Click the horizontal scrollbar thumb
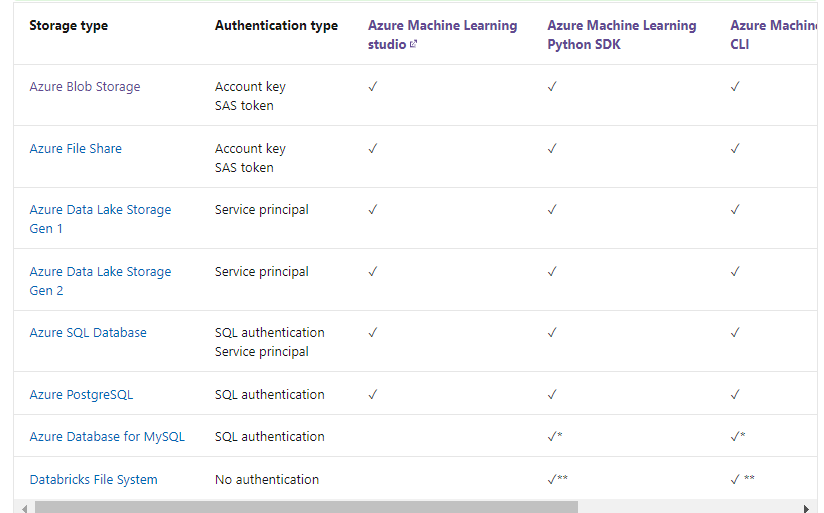Screen dimensions: 824x513 [x=305, y=507]
